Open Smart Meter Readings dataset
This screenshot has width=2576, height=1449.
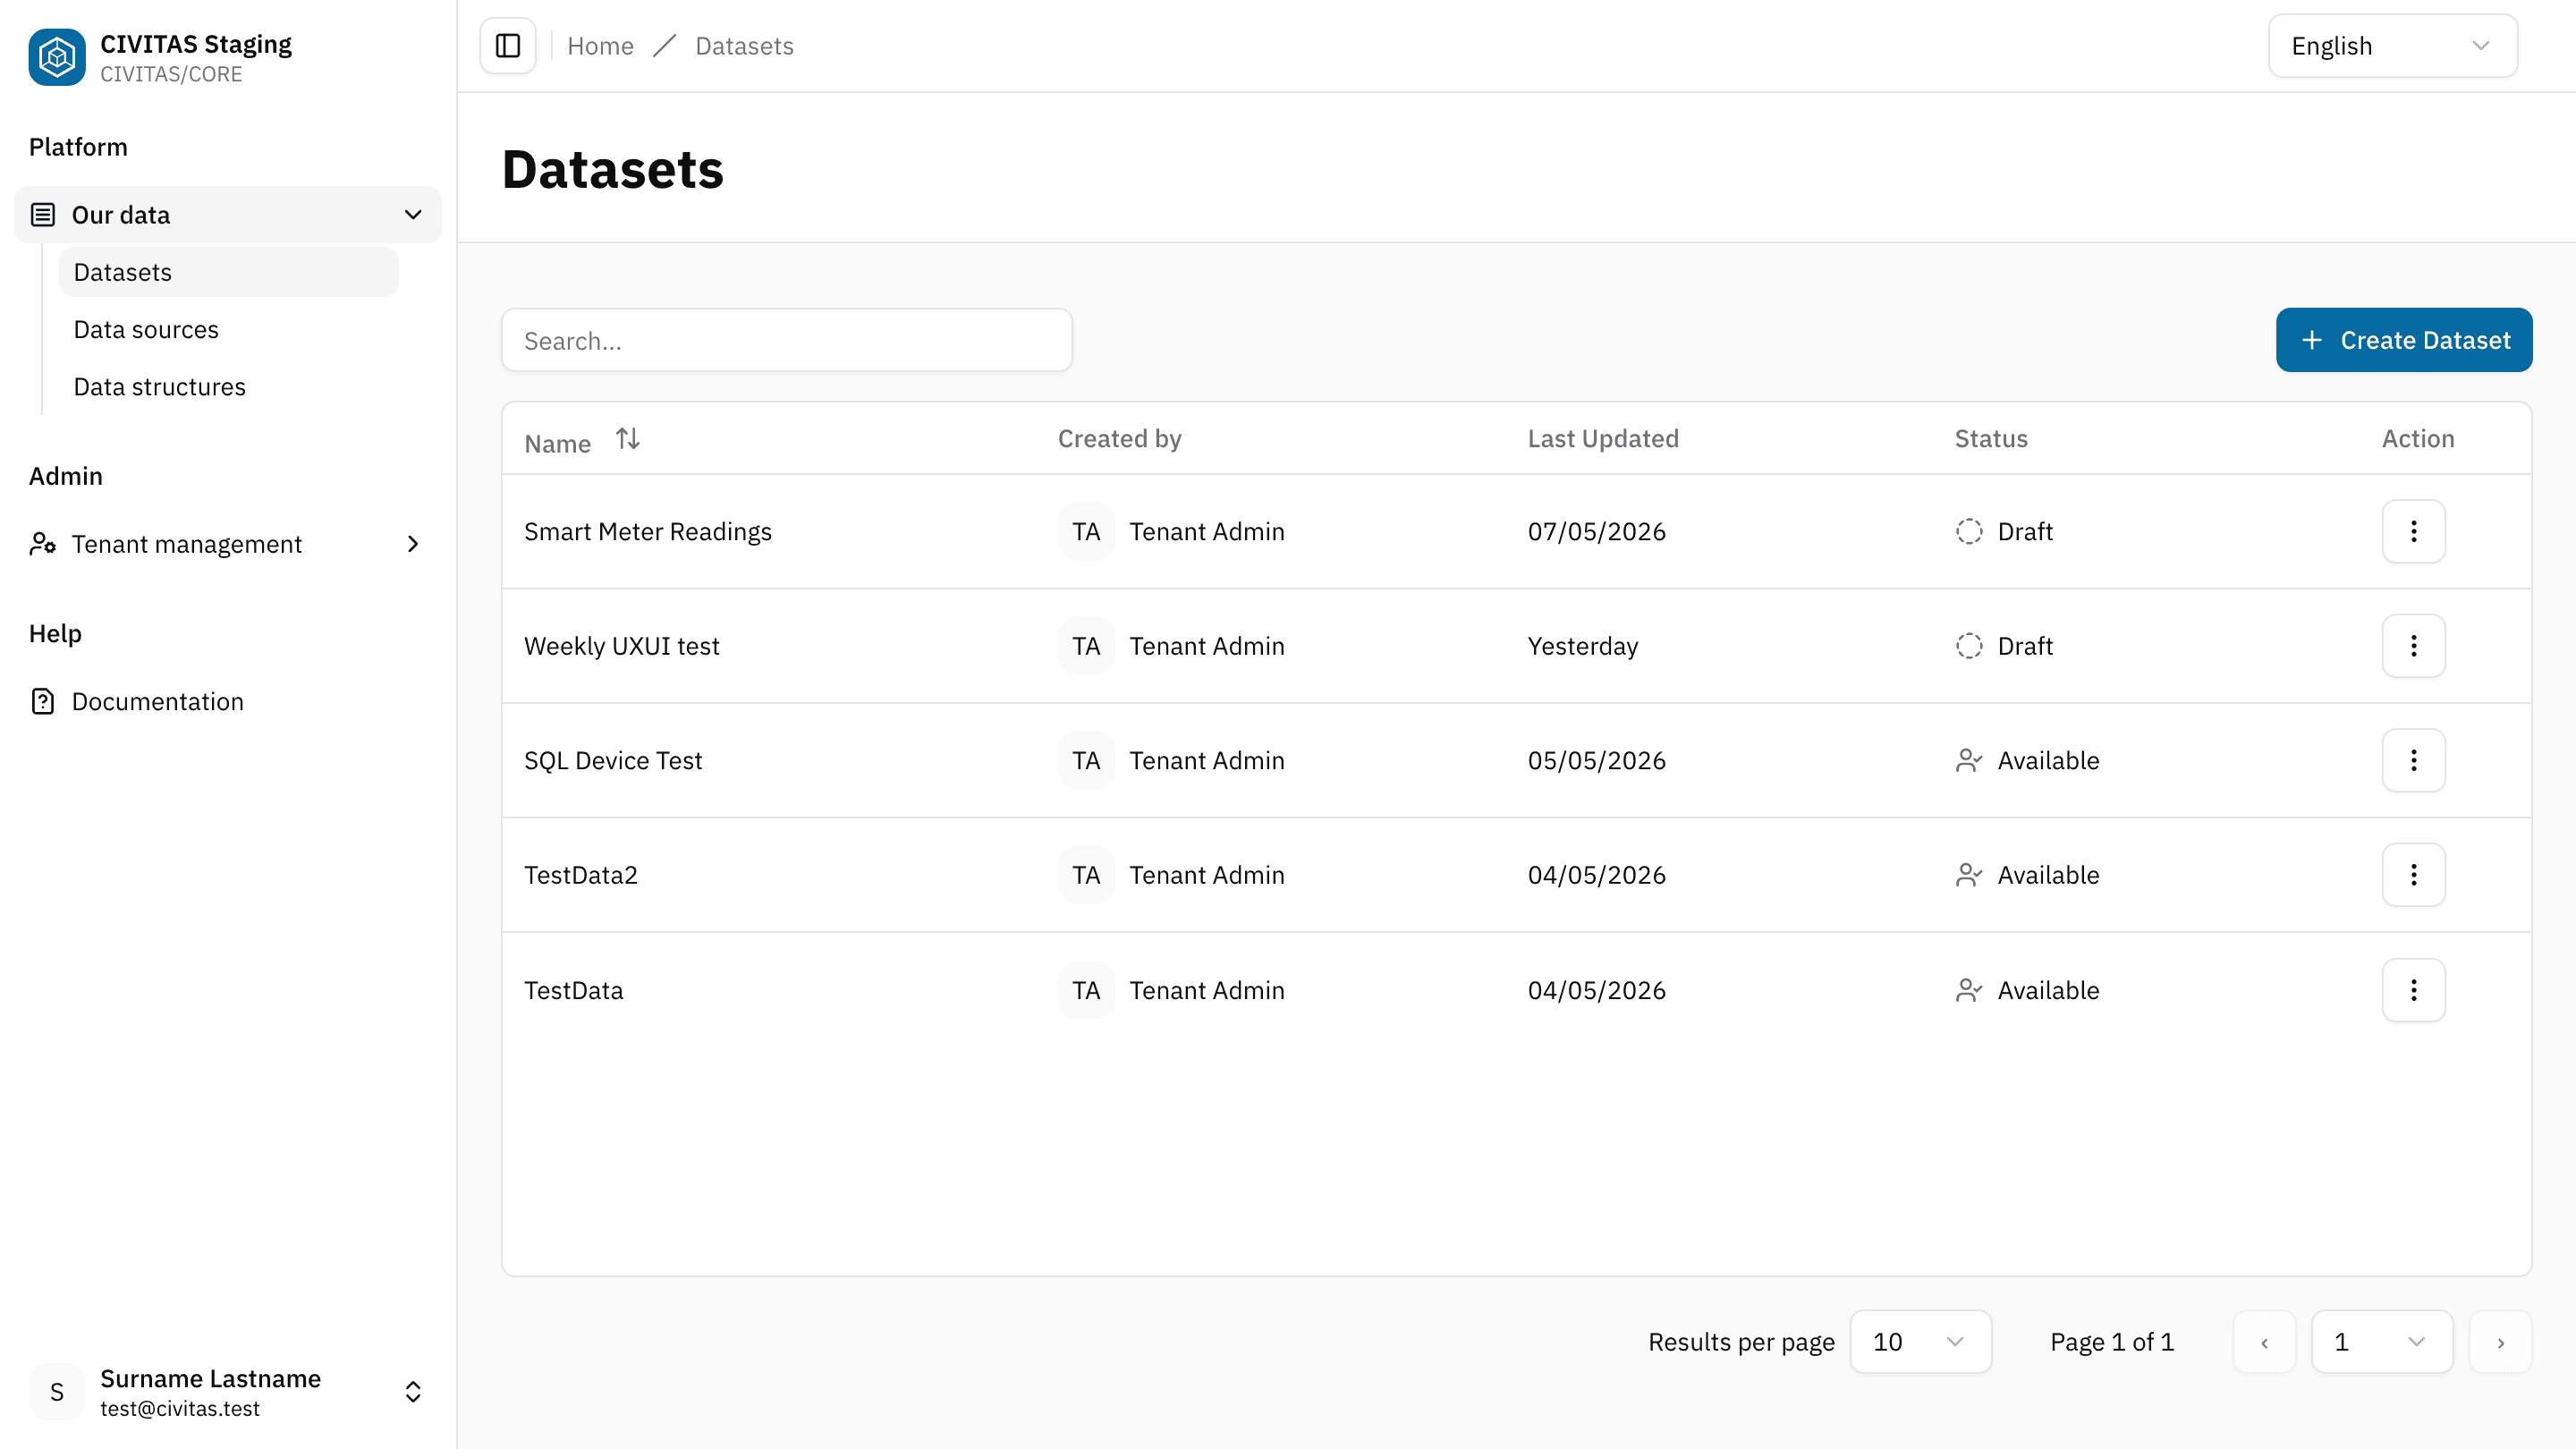(x=648, y=531)
